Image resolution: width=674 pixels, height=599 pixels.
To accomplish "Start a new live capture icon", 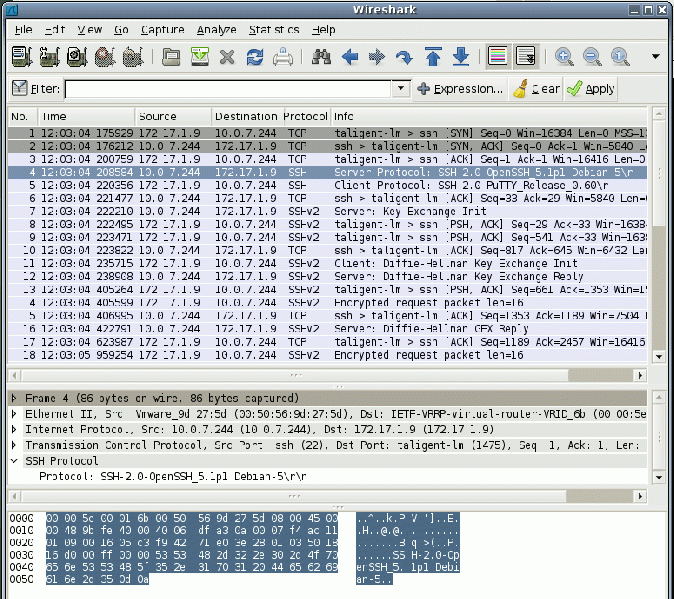I will [x=77, y=57].
